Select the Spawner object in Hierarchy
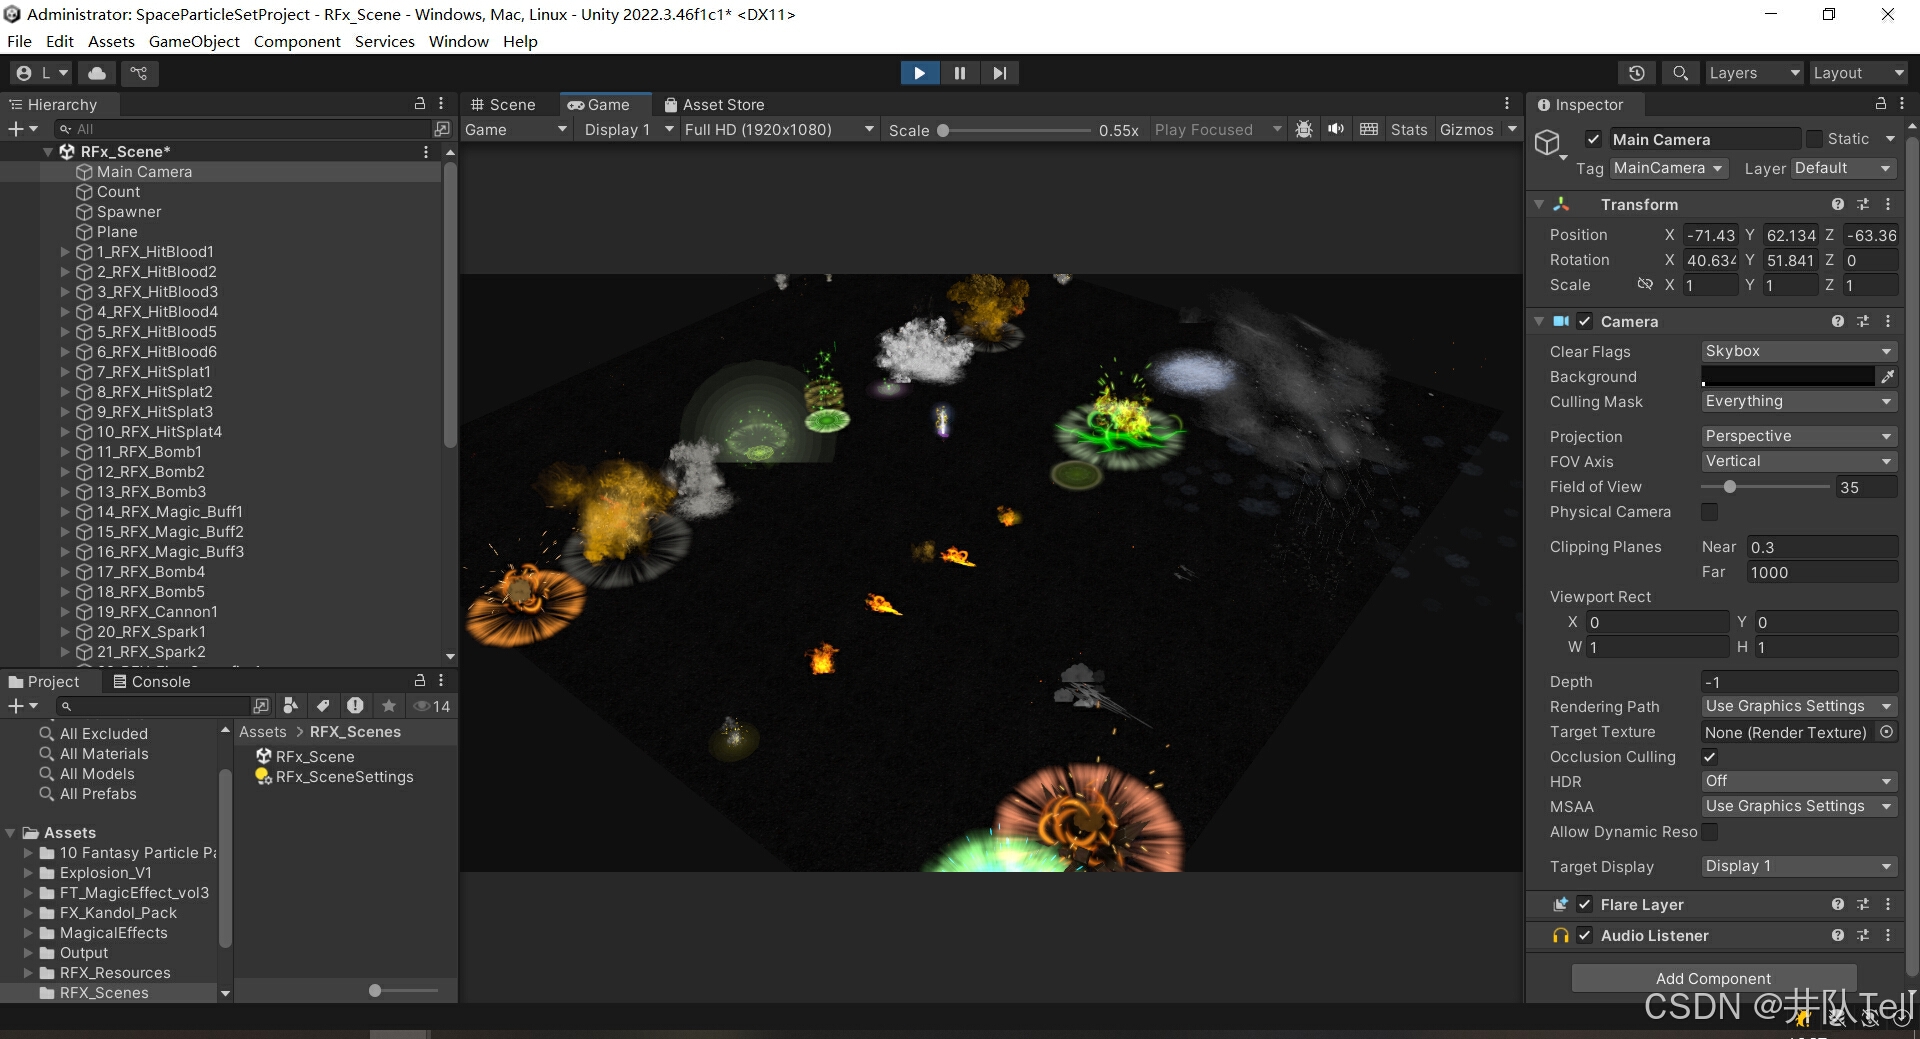 pyautogui.click(x=128, y=212)
